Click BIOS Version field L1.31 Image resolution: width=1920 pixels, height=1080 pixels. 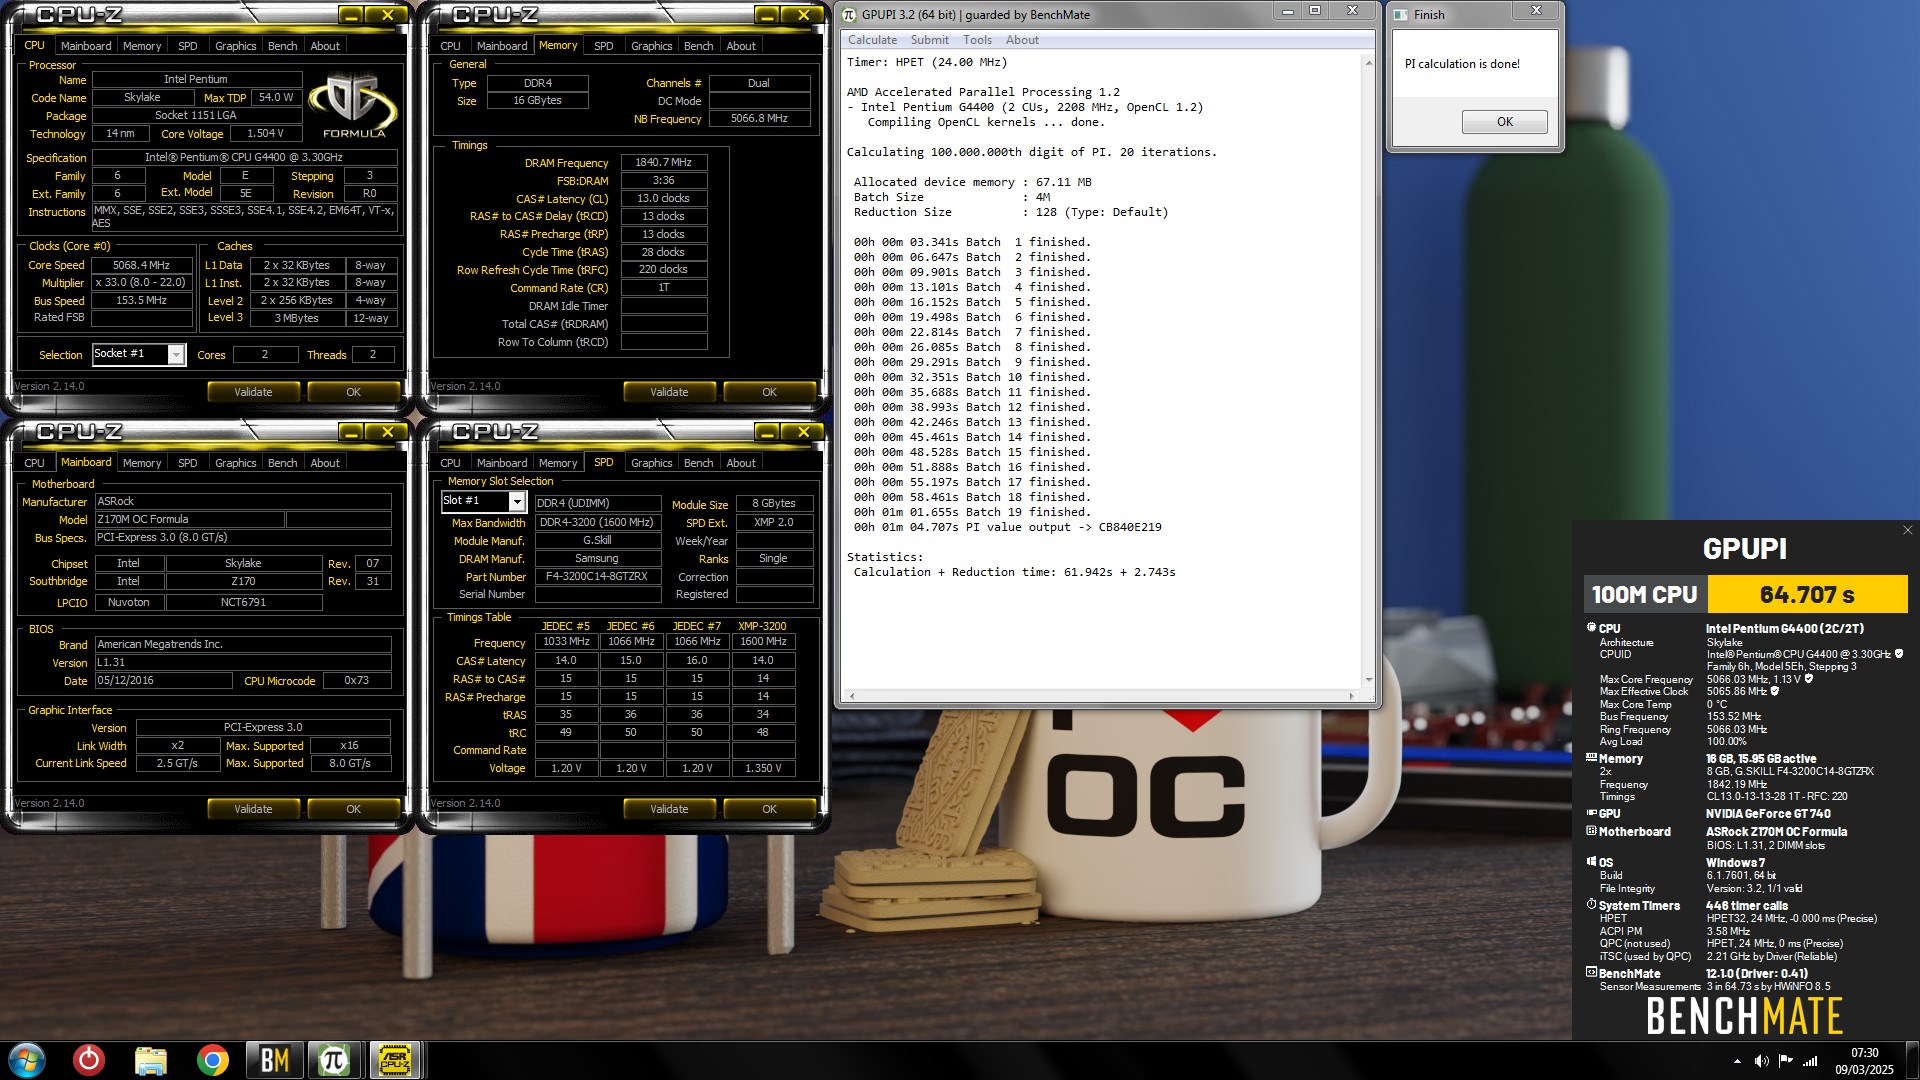tap(243, 662)
